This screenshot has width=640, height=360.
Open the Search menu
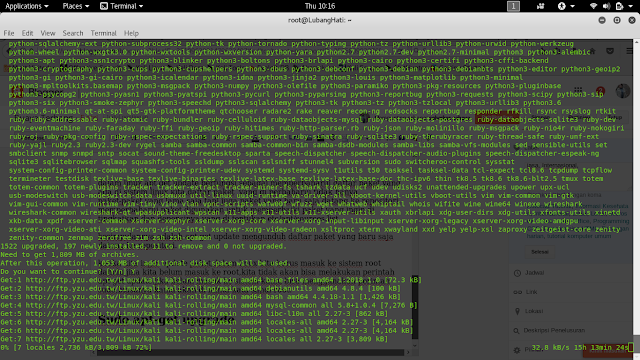(x=73, y=33)
